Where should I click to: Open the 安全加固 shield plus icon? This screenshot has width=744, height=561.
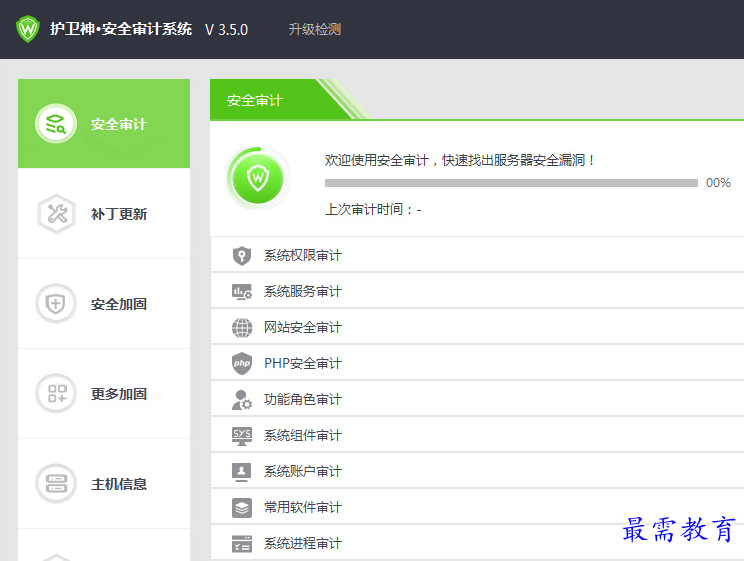tap(56, 303)
